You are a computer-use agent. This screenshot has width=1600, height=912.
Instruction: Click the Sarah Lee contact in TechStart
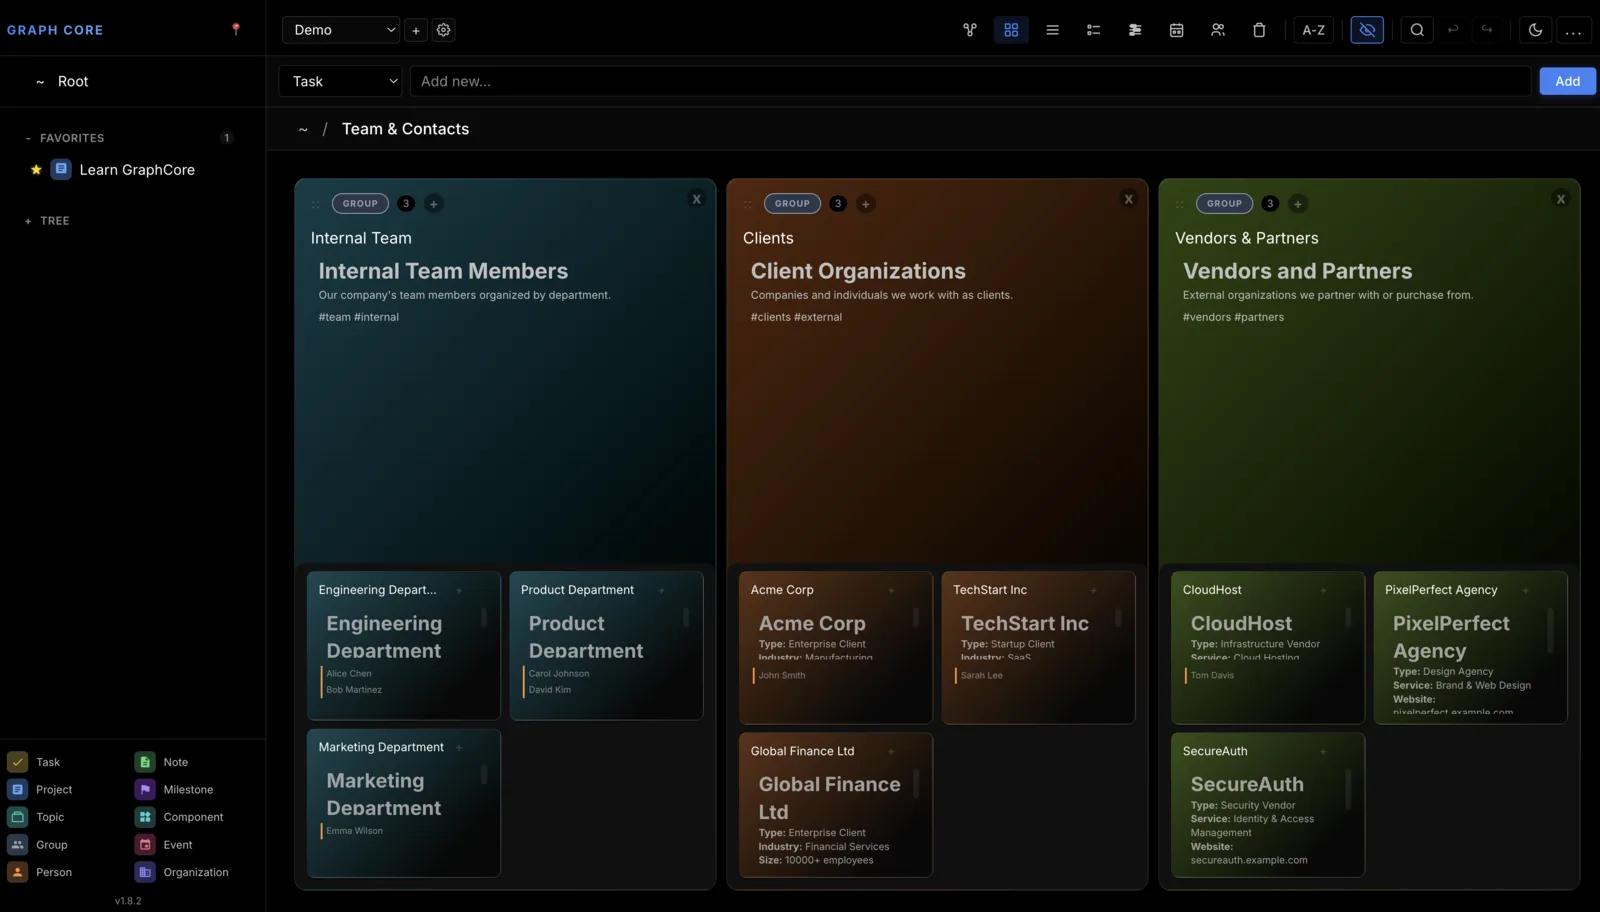coord(981,676)
